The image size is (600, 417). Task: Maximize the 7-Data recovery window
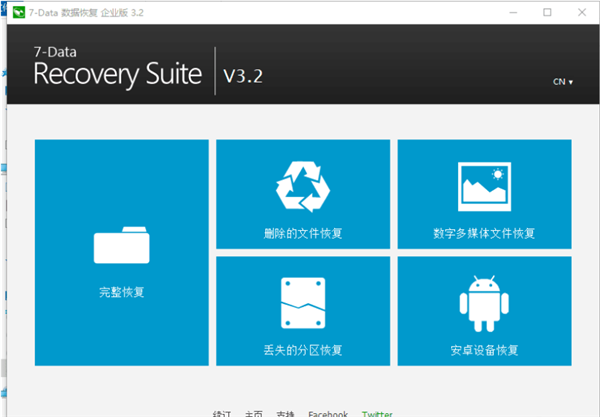click(x=546, y=12)
